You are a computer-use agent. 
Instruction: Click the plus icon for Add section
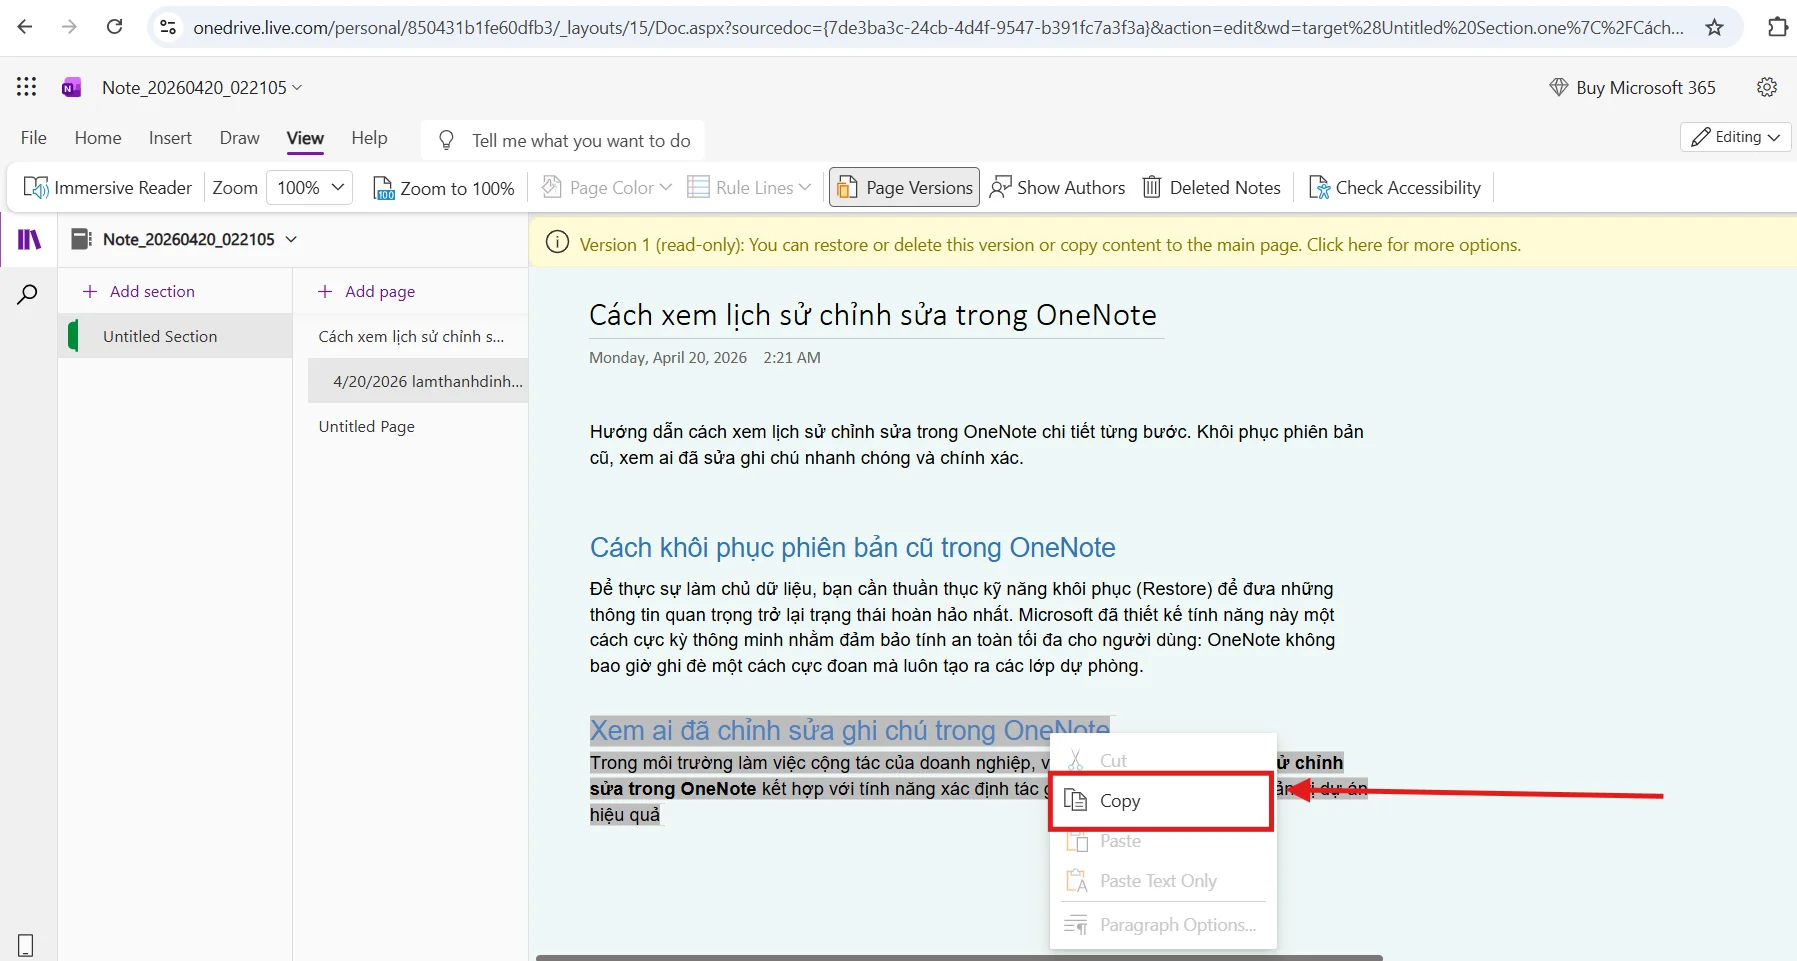pyautogui.click(x=90, y=291)
